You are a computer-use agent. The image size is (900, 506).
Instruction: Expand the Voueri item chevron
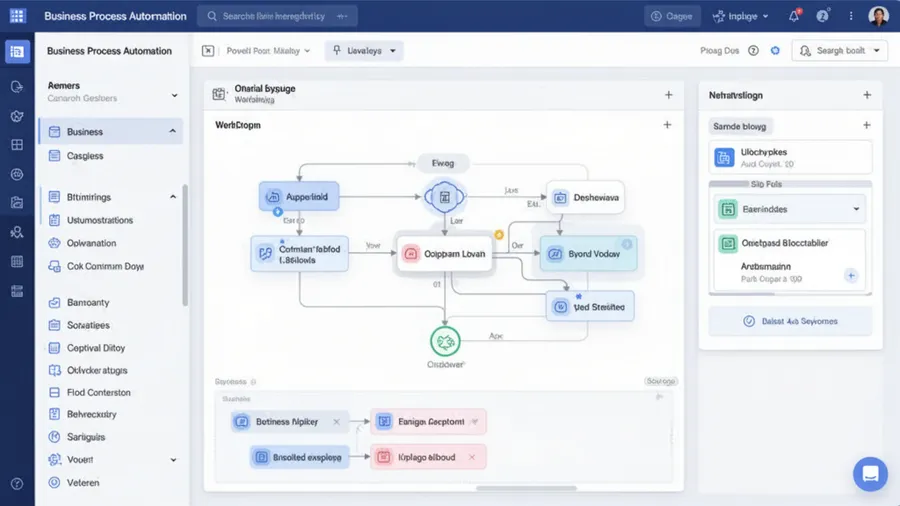(173, 460)
